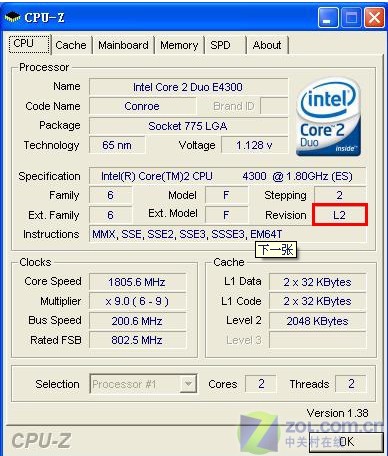388x456 pixels.
Task: Minimize the CPU-Z window
Action: pos(328,17)
